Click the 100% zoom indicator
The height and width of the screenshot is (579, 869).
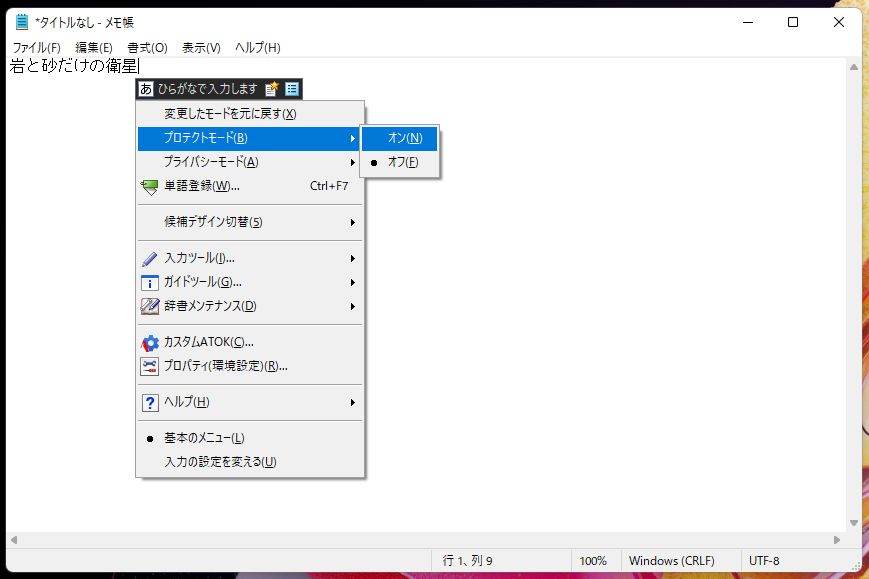point(594,560)
